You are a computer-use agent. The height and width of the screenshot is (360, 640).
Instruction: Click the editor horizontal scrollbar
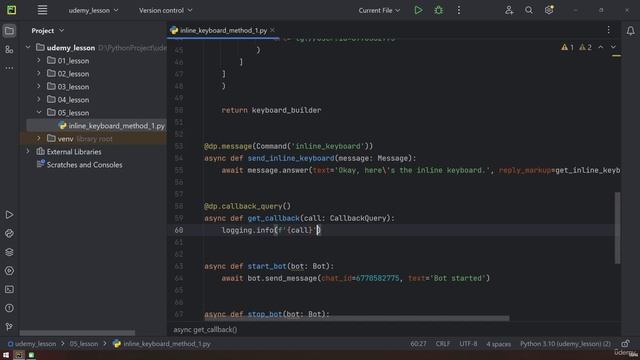pos(356,318)
